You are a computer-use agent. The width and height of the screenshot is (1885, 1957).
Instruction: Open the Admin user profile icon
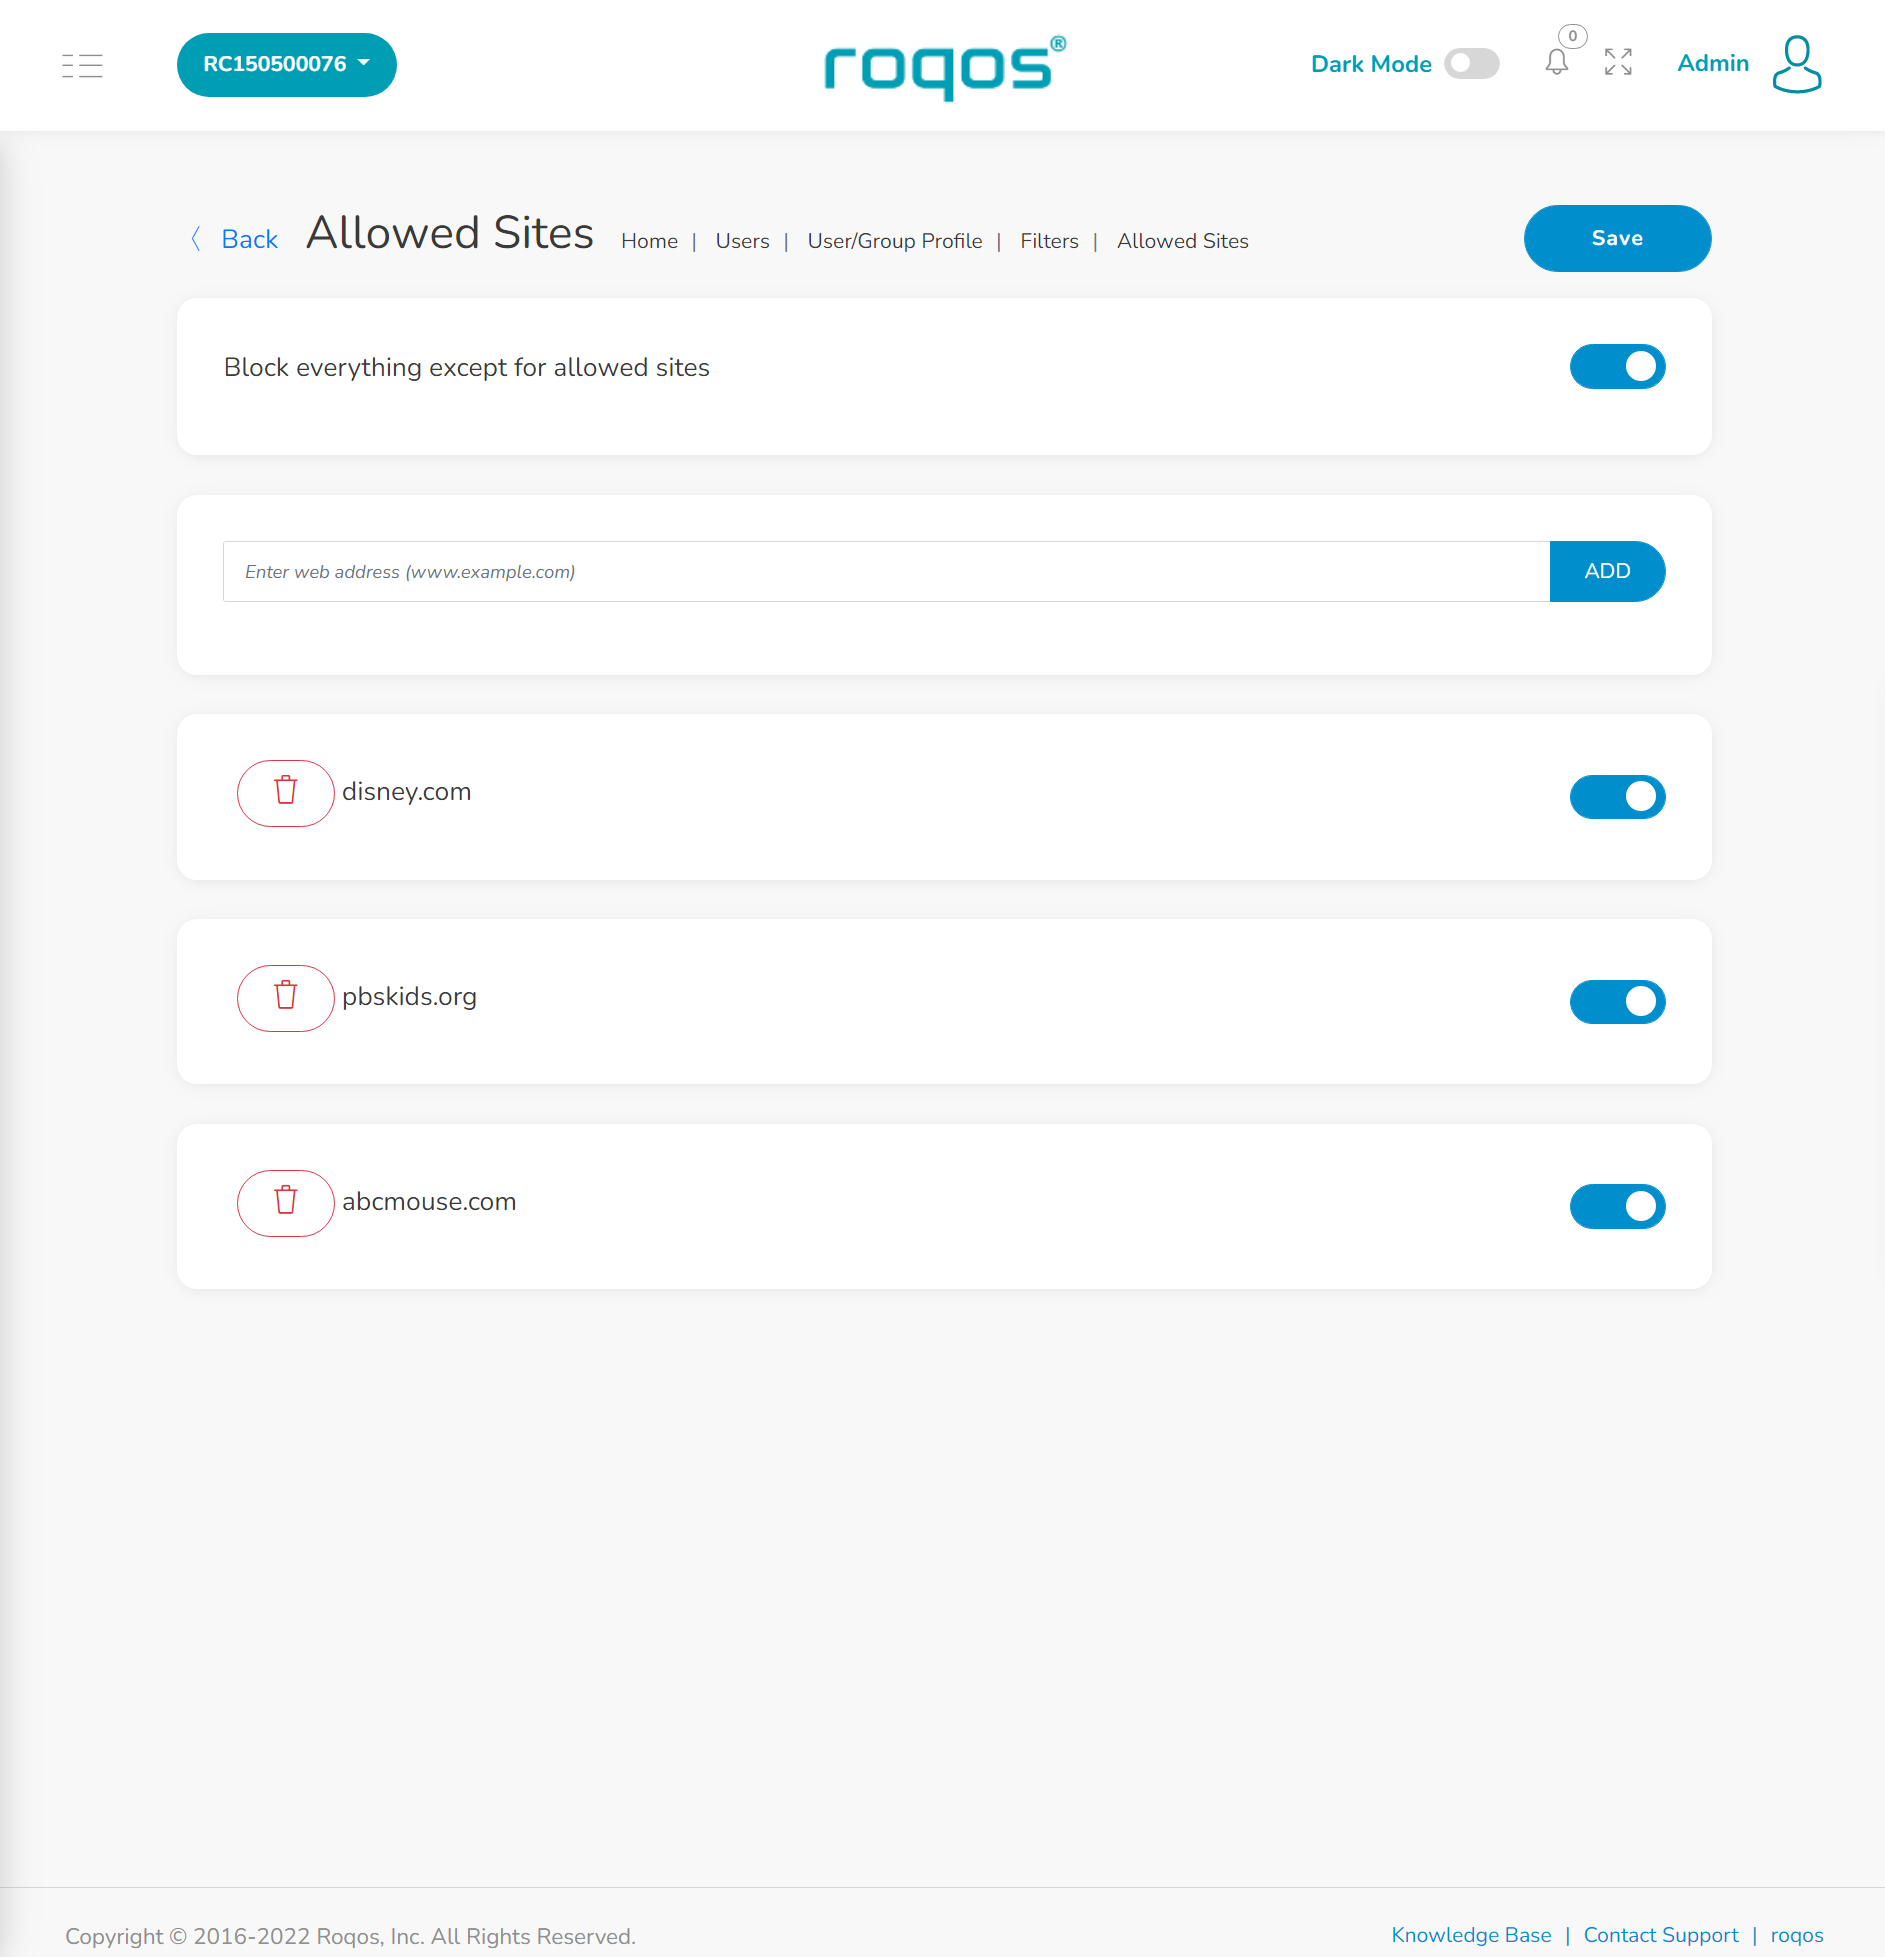point(1796,64)
